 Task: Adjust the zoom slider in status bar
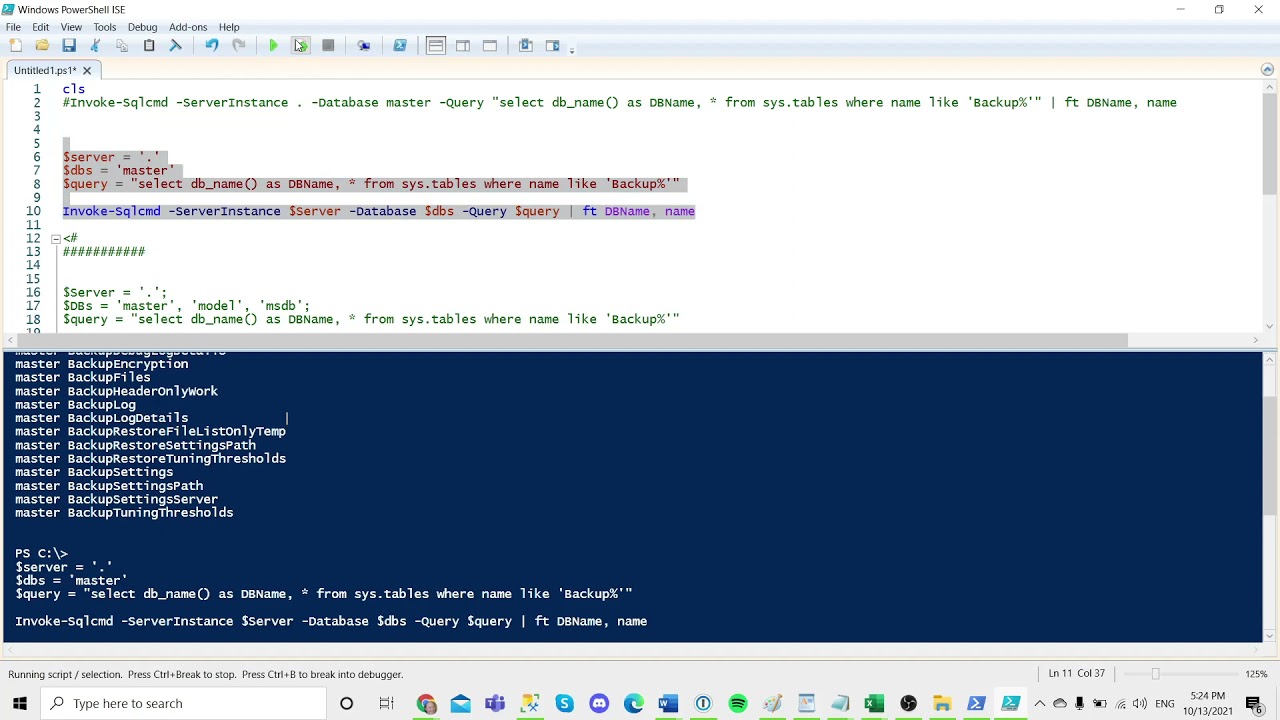tap(1156, 674)
